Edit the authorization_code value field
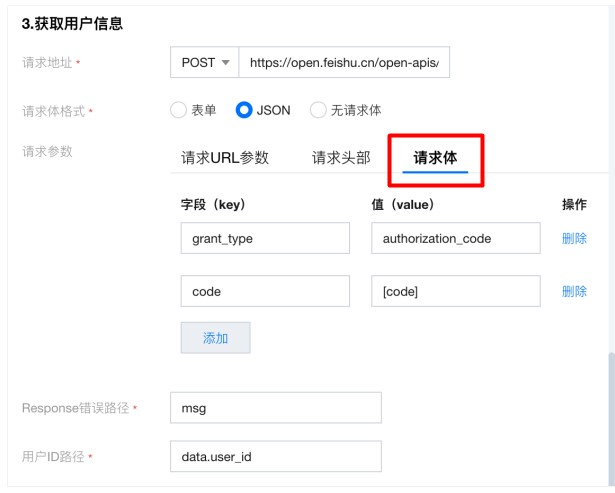 pyautogui.click(x=456, y=238)
